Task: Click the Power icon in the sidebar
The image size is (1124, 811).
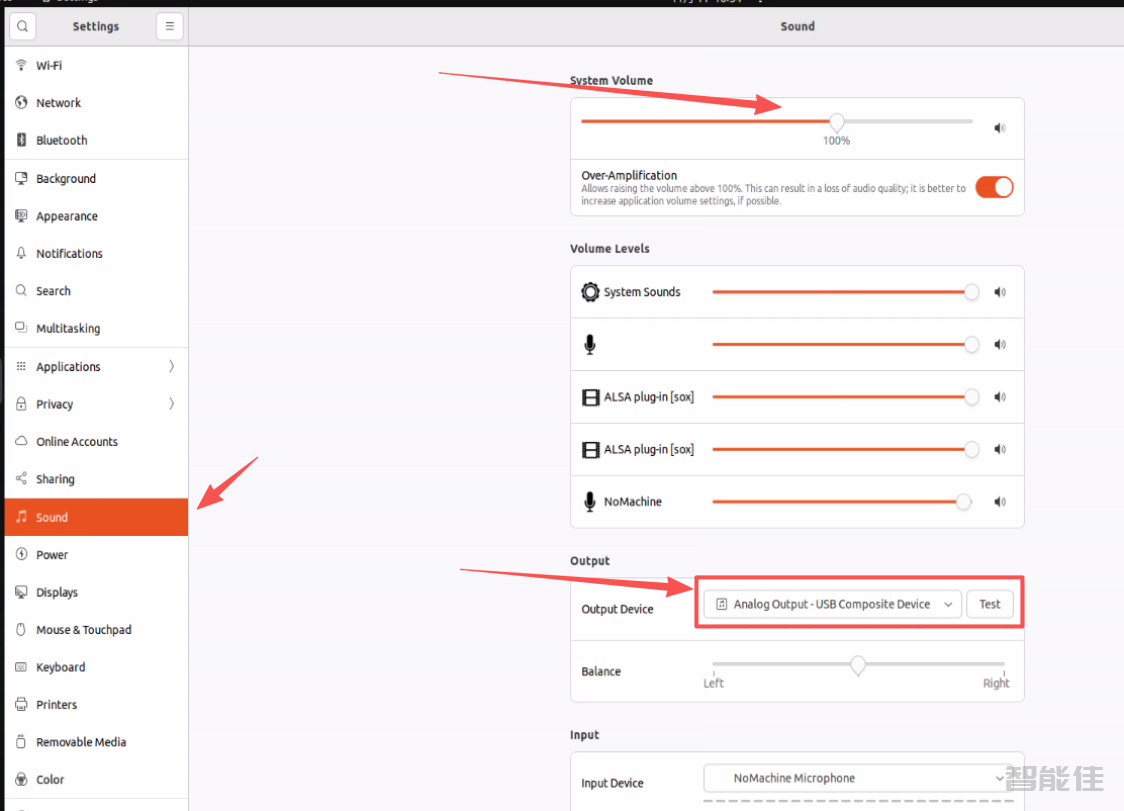Action: click(21, 555)
